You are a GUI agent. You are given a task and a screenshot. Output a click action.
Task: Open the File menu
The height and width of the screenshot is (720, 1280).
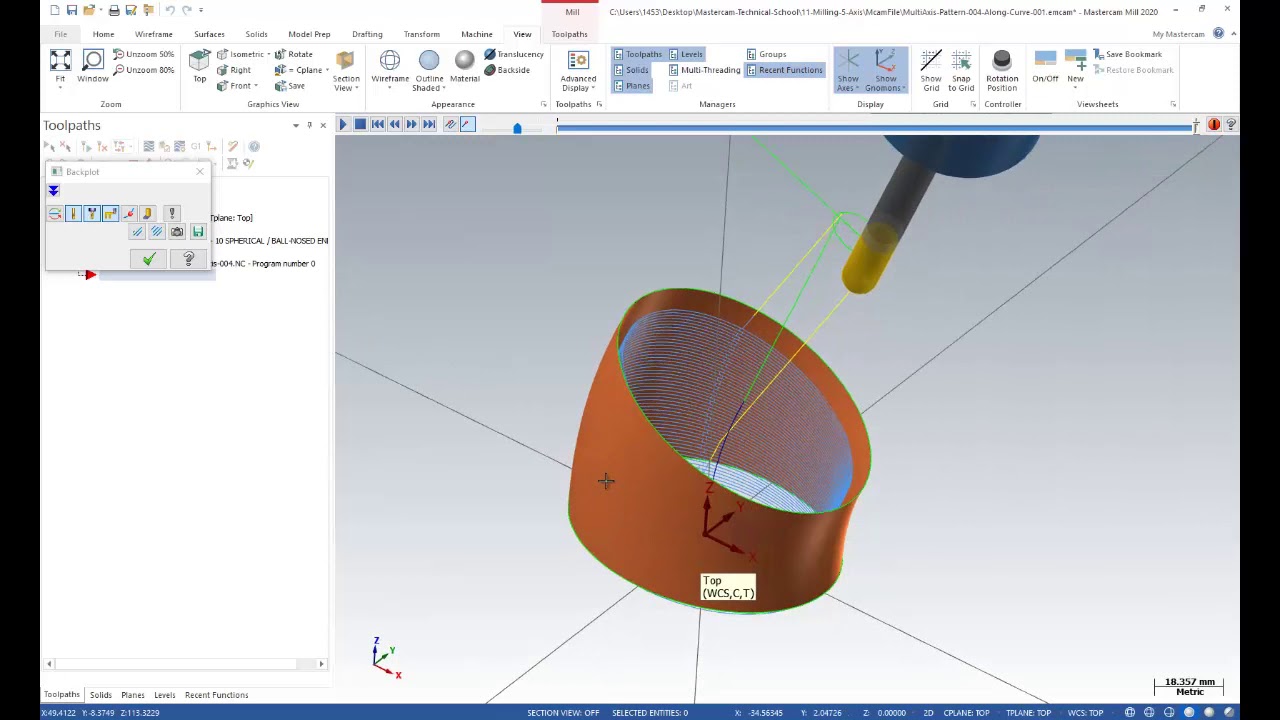click(61, 34)
